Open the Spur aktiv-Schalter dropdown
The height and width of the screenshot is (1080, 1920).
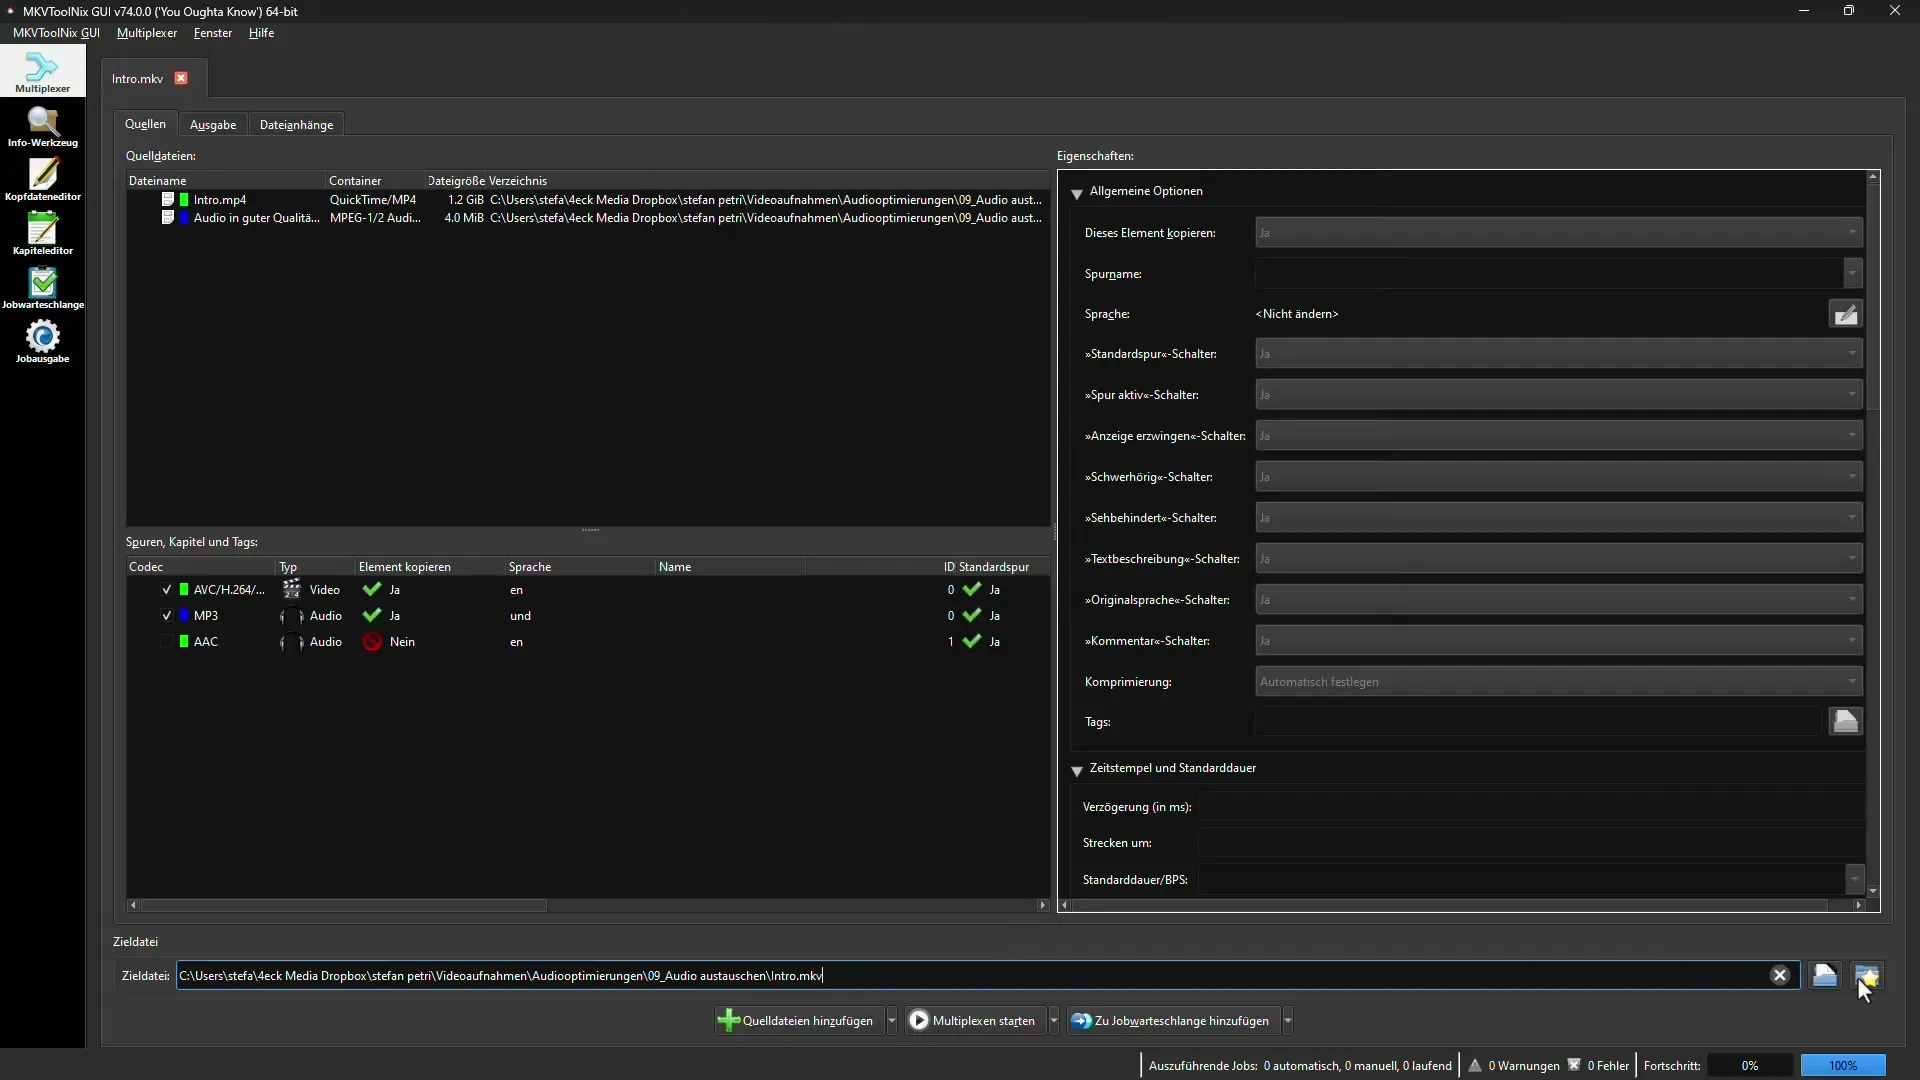tap(1558, 395)
